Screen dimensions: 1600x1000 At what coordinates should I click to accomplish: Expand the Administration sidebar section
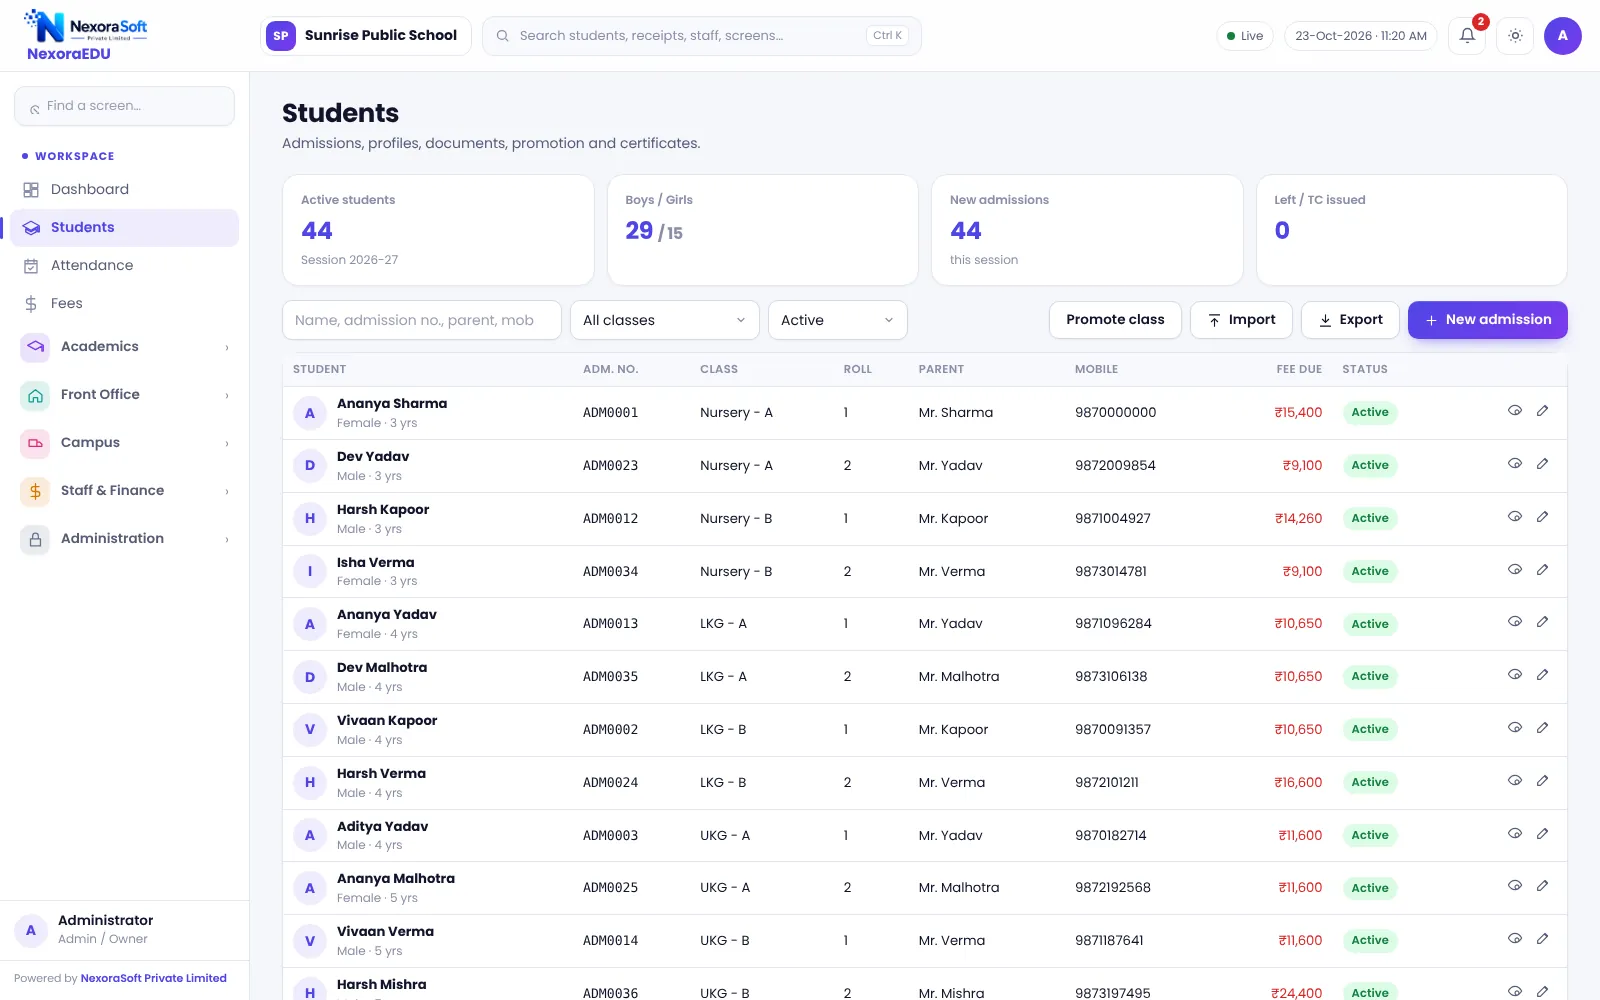[125, 539]
